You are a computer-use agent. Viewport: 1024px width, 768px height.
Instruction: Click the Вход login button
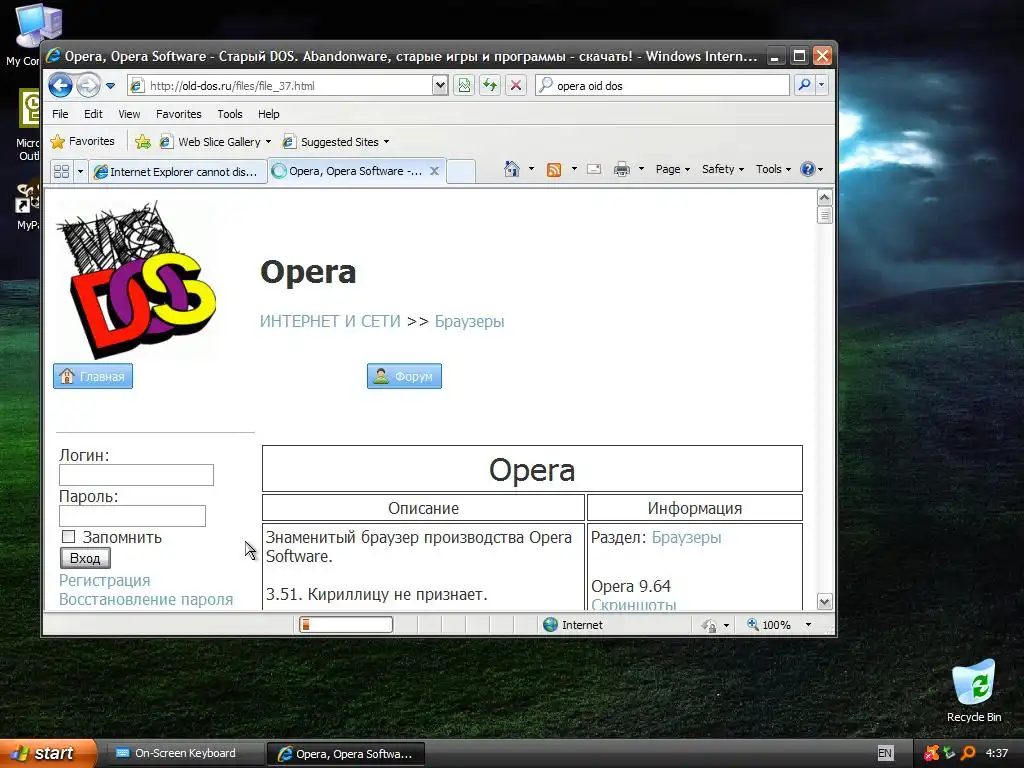click(x=85, y=558)
